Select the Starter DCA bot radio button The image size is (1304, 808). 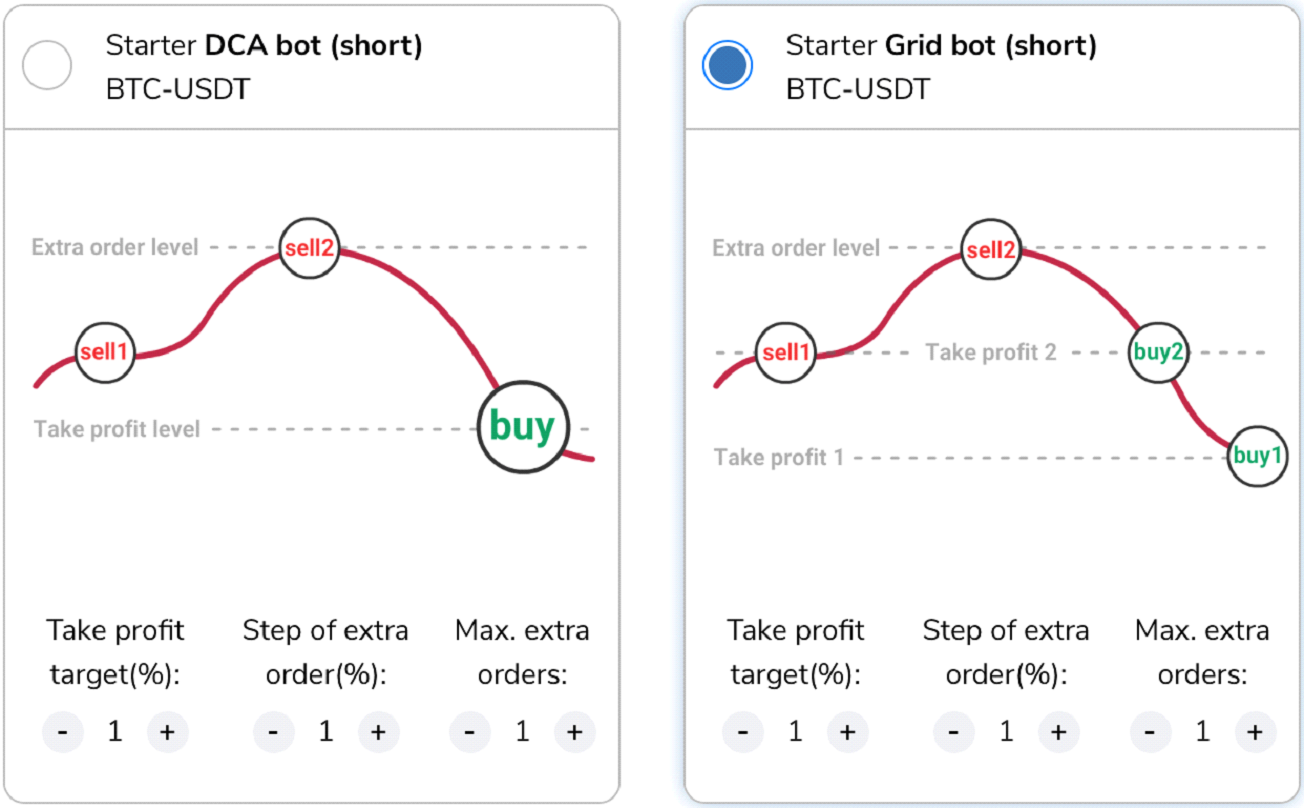(x=46, y=67)
